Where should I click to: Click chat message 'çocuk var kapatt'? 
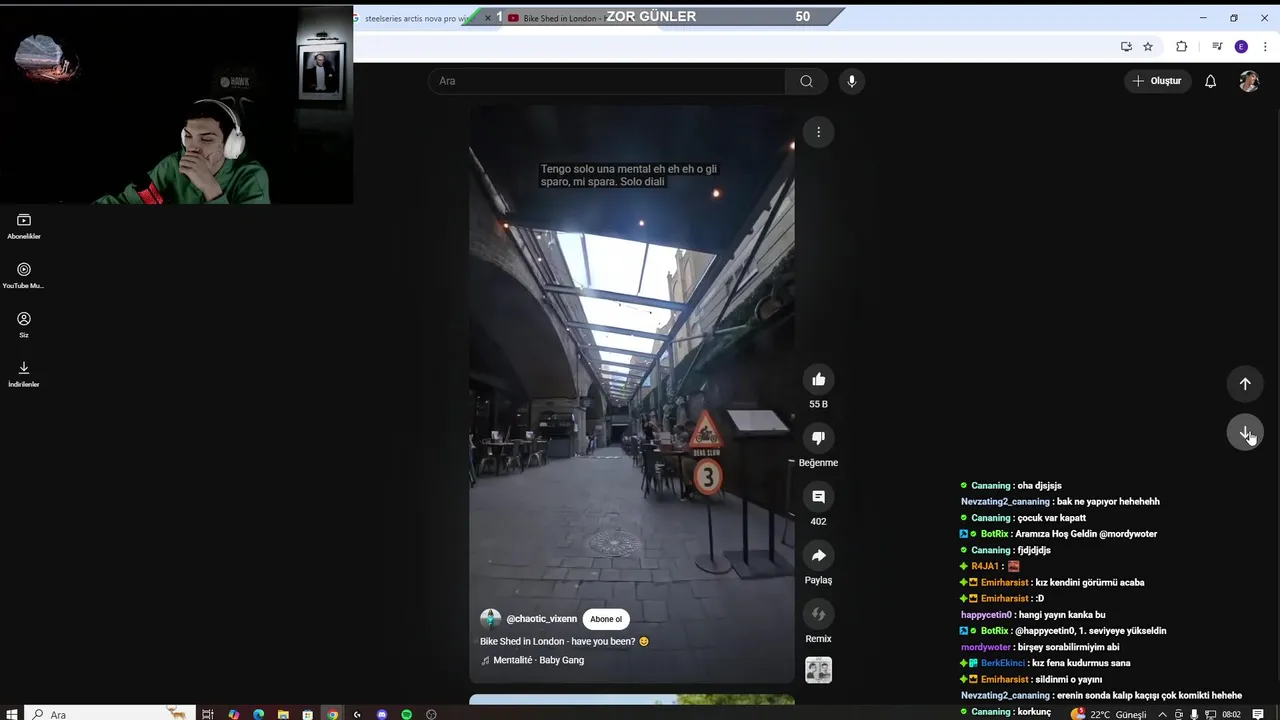pos(1052,518)
